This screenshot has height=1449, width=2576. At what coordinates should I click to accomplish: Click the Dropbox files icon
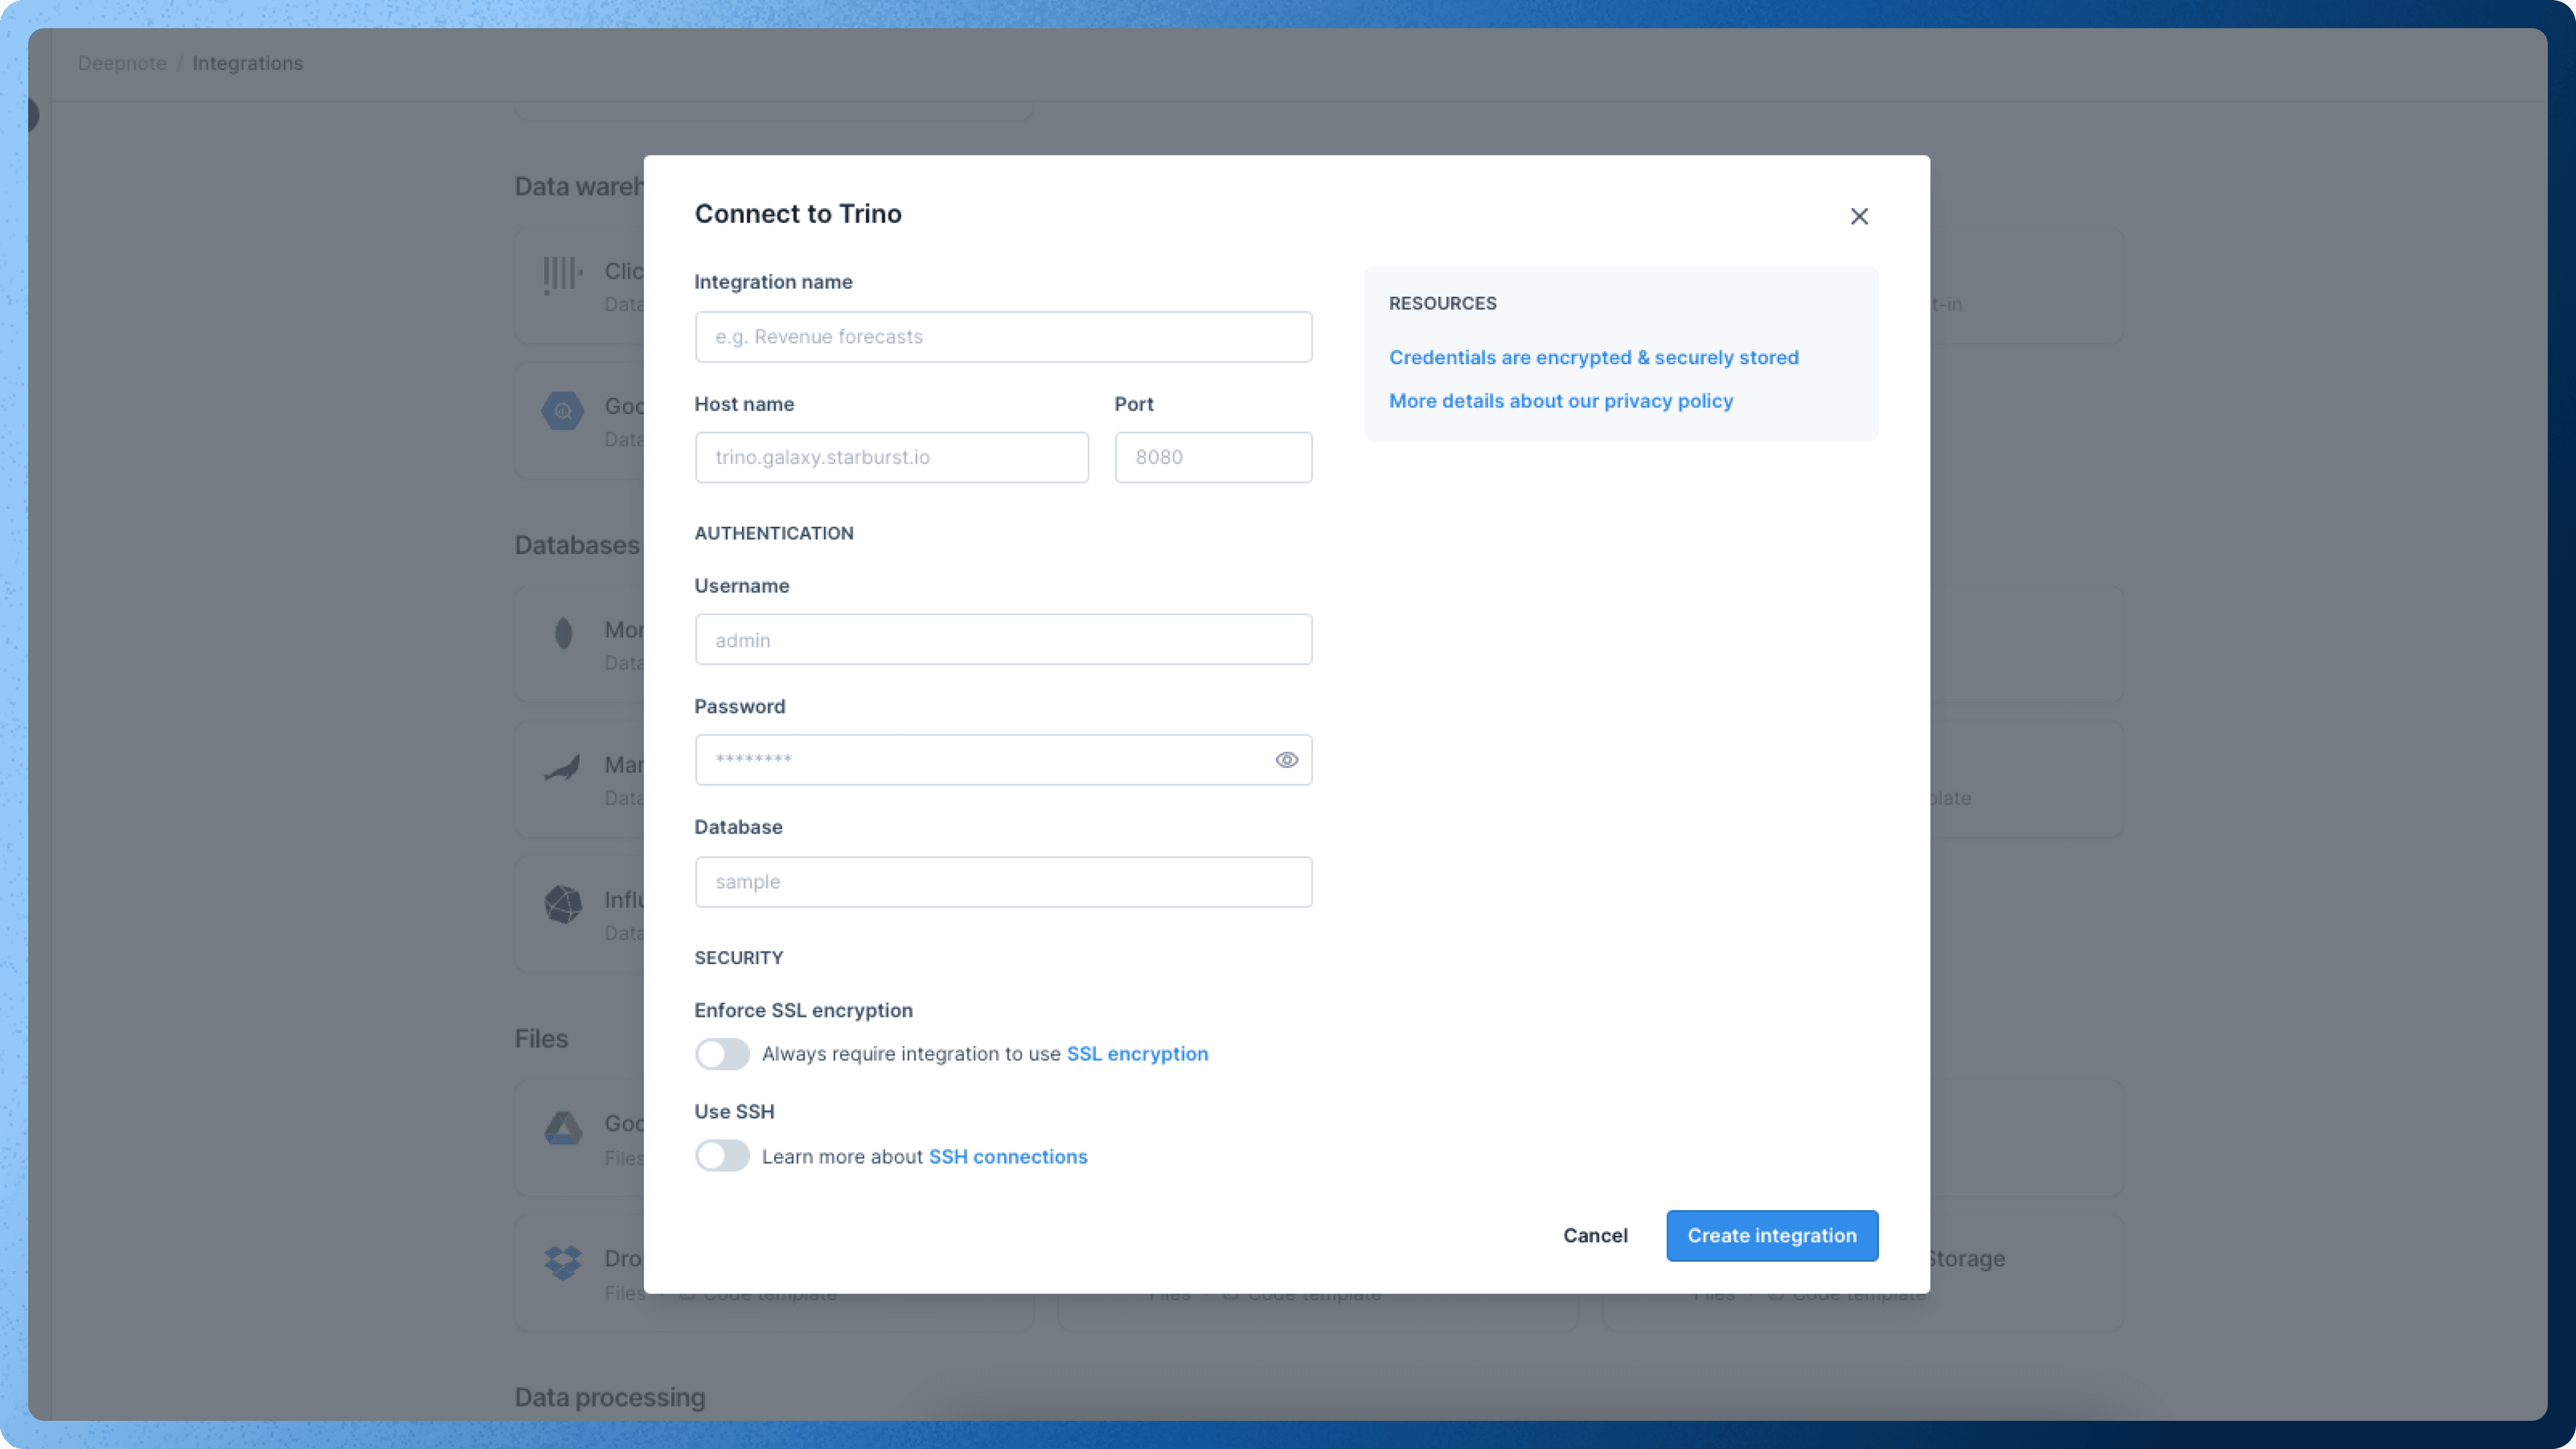click(x=563, y=1260)
